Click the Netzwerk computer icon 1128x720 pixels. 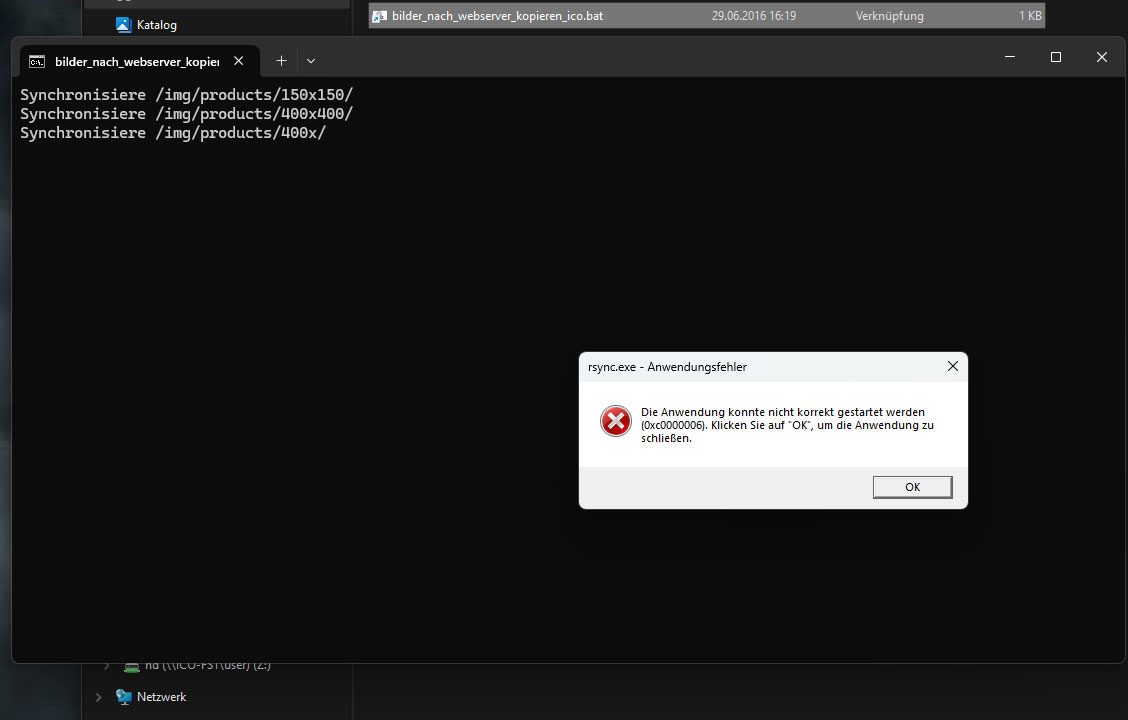(x=124, y=697)
